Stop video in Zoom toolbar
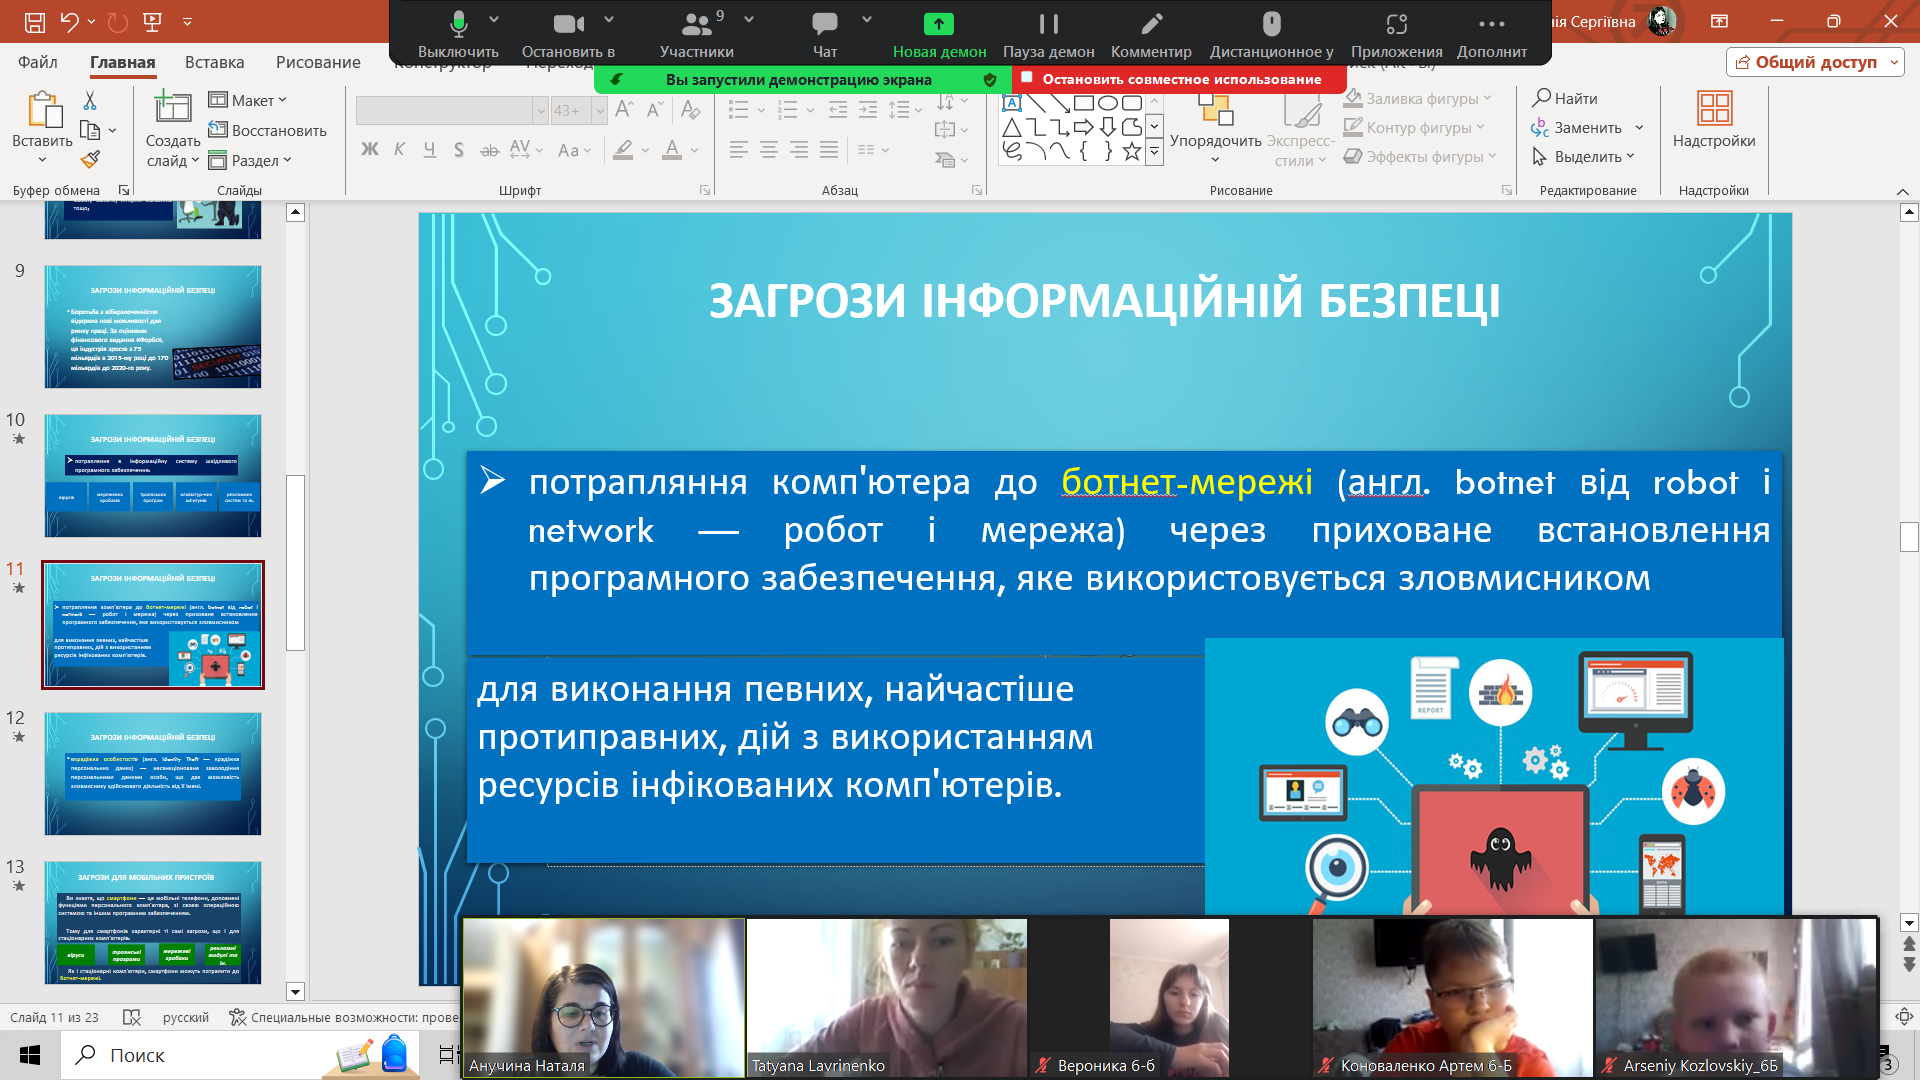This screenshot has width=1920, height=1080. (x=568, y=35)
